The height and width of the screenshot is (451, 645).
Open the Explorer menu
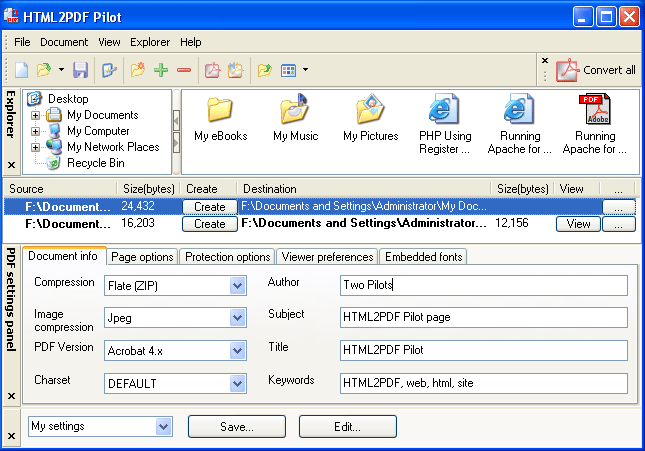click(150, 42)
